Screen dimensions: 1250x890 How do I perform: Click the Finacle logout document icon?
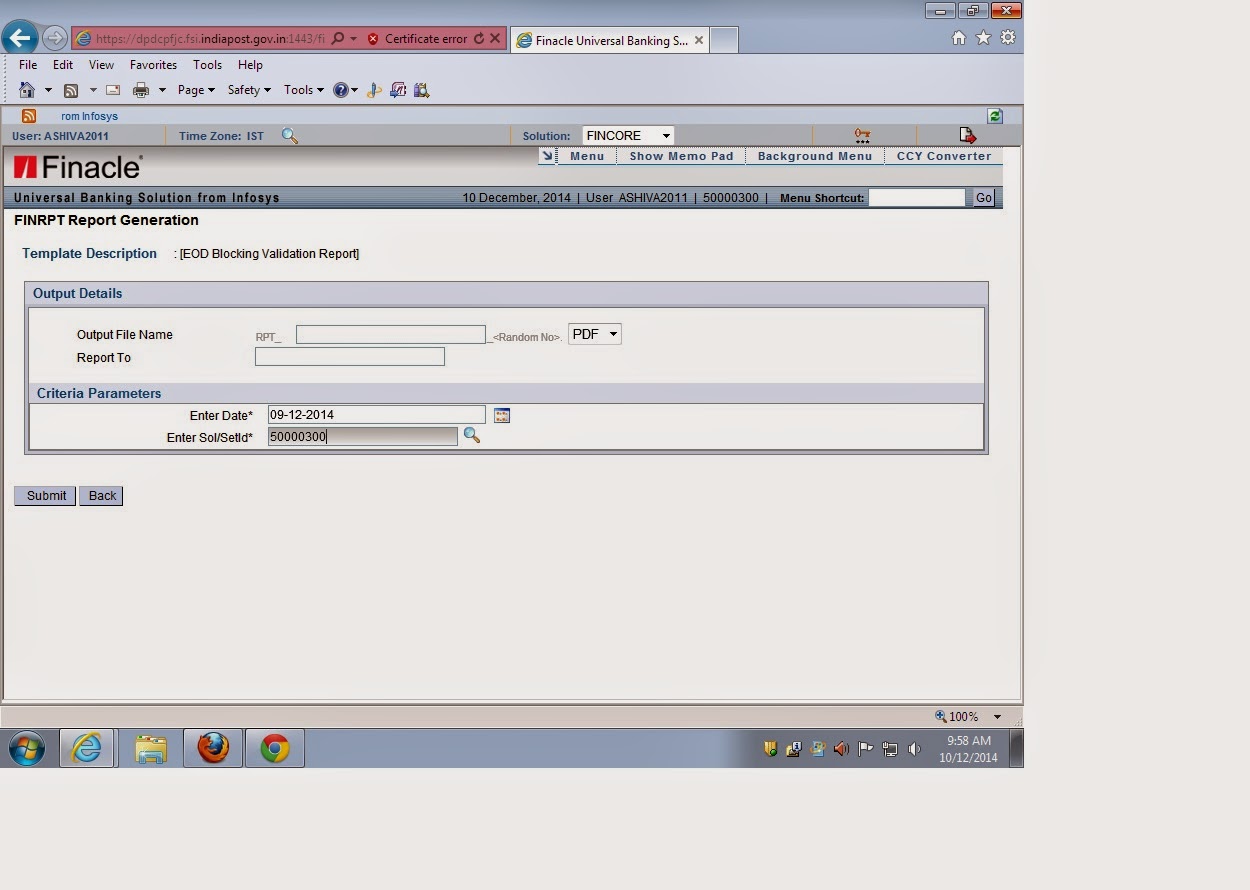coord(967,135)
